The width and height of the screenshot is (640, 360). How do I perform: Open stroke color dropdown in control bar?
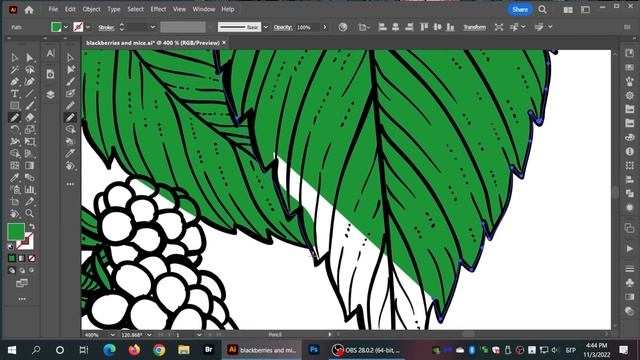point(88,27)
